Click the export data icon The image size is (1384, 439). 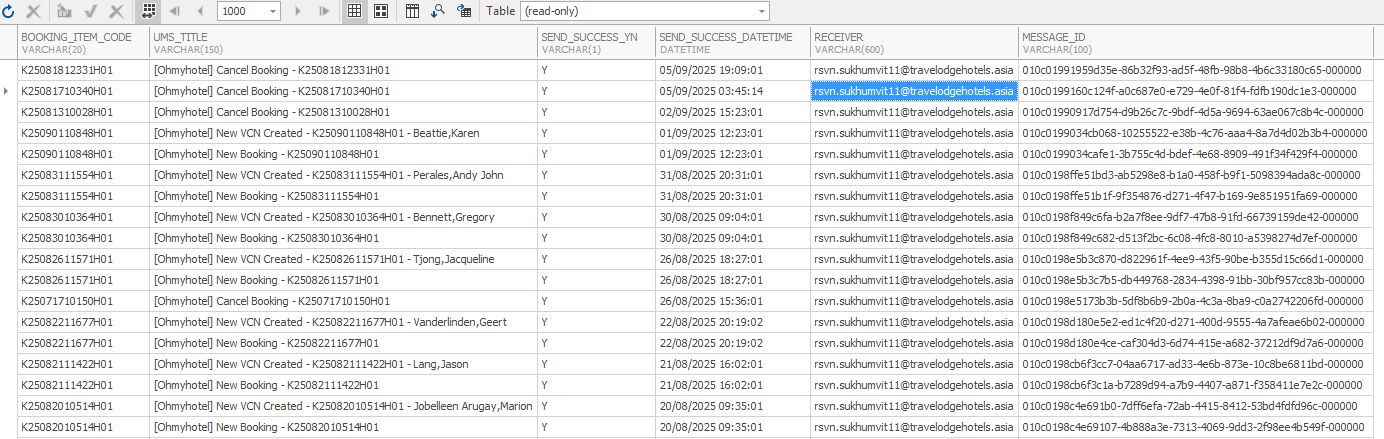tap(464, 11)
